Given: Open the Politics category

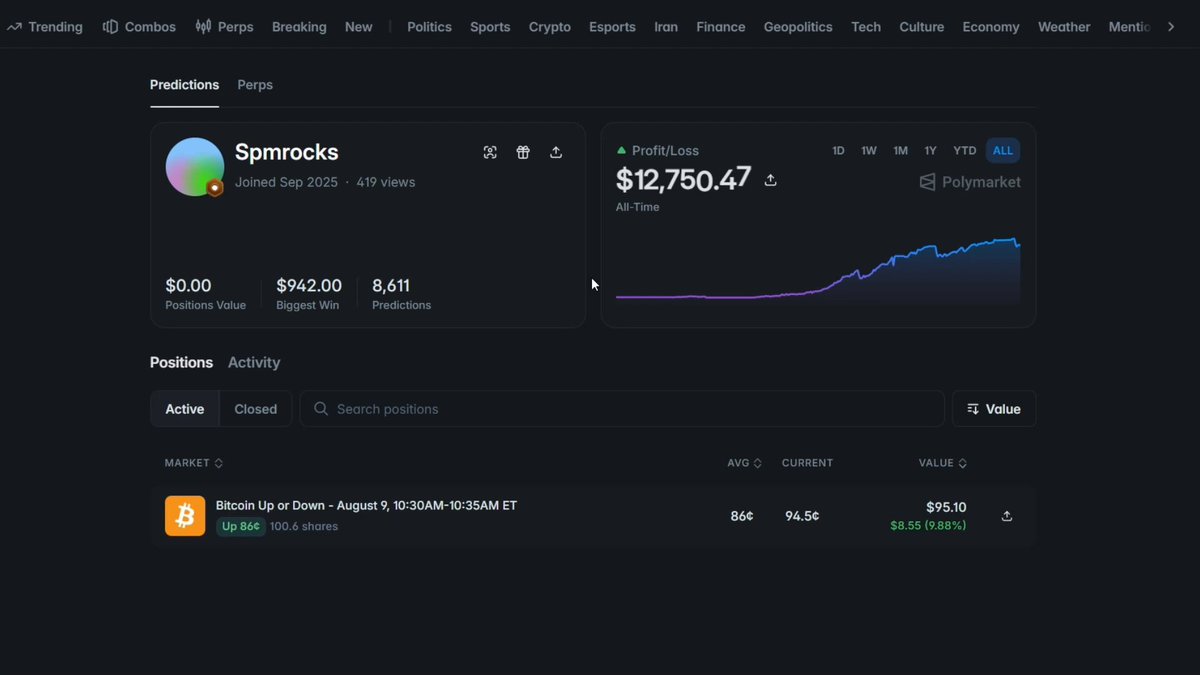Looking at the screenshot, I should (430, 27).
